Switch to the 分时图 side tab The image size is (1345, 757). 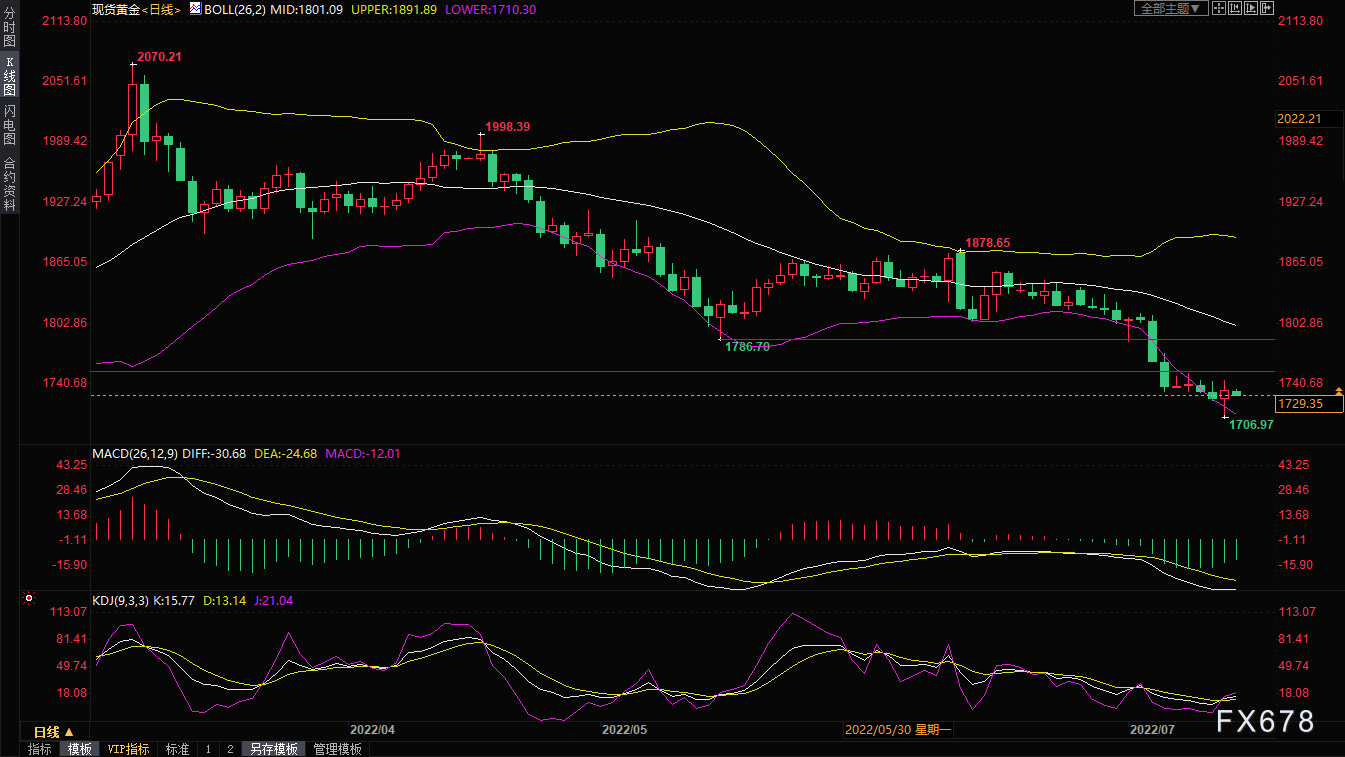9,28
